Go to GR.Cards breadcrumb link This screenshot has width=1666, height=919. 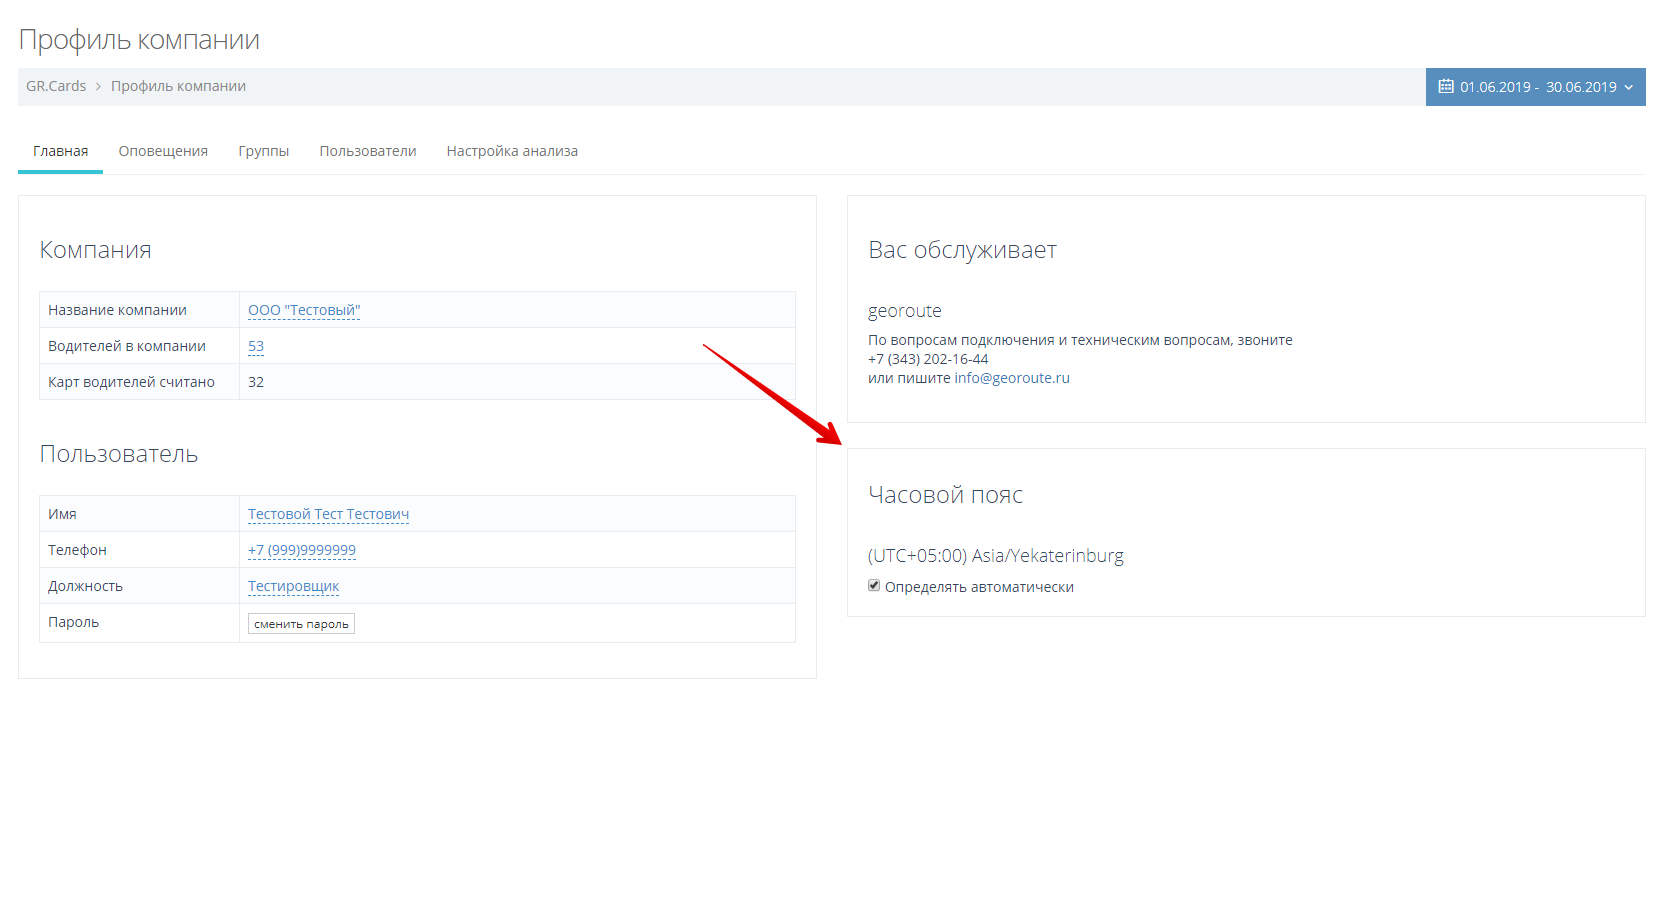[56, 86]
